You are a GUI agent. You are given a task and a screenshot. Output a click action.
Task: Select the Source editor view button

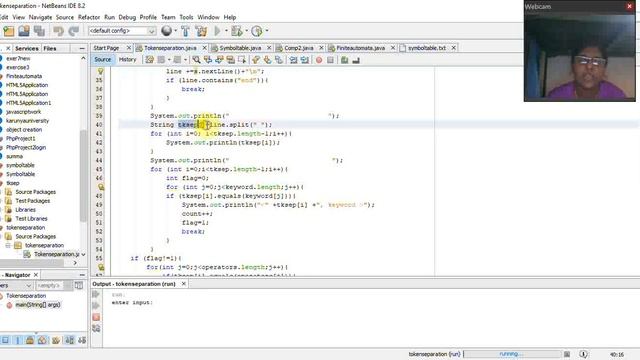click(102, 60)
